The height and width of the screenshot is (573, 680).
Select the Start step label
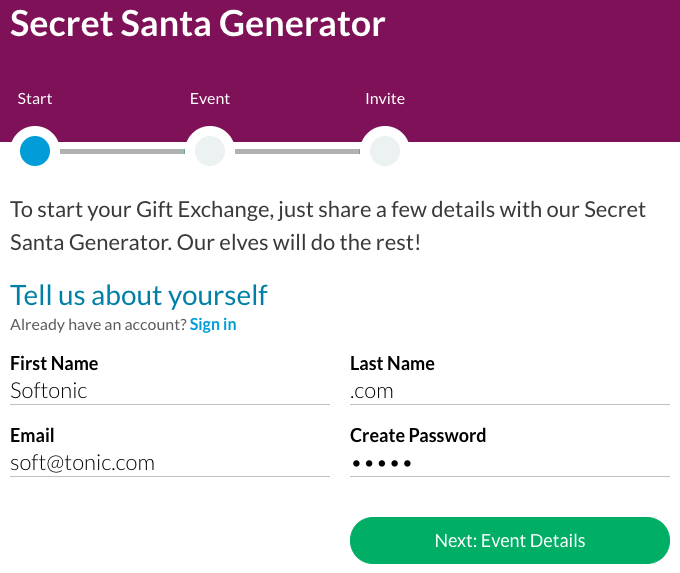pyautogui.click(x=35, y=99)
